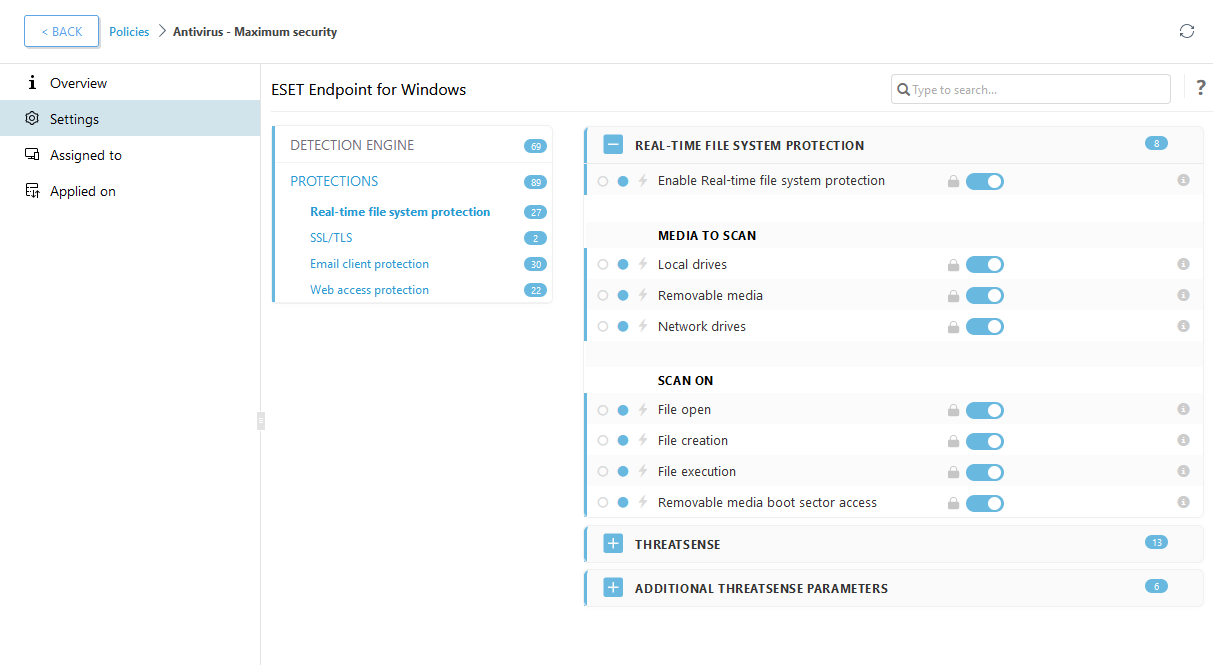
Task: Click the Applied on icon in sidebar
Action: coord(33,190)
